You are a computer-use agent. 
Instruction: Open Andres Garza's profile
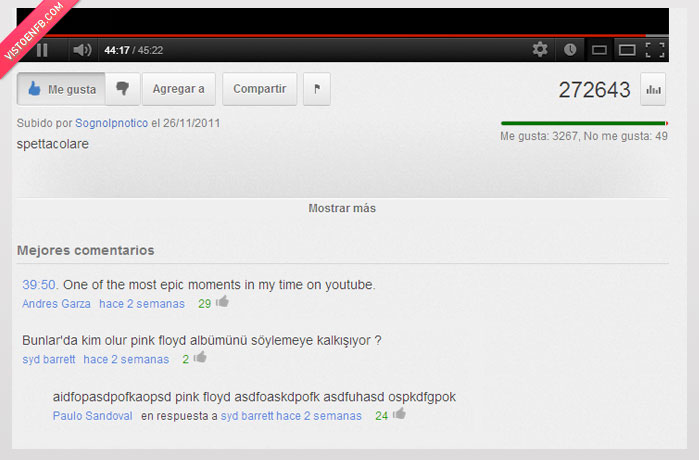56,304
